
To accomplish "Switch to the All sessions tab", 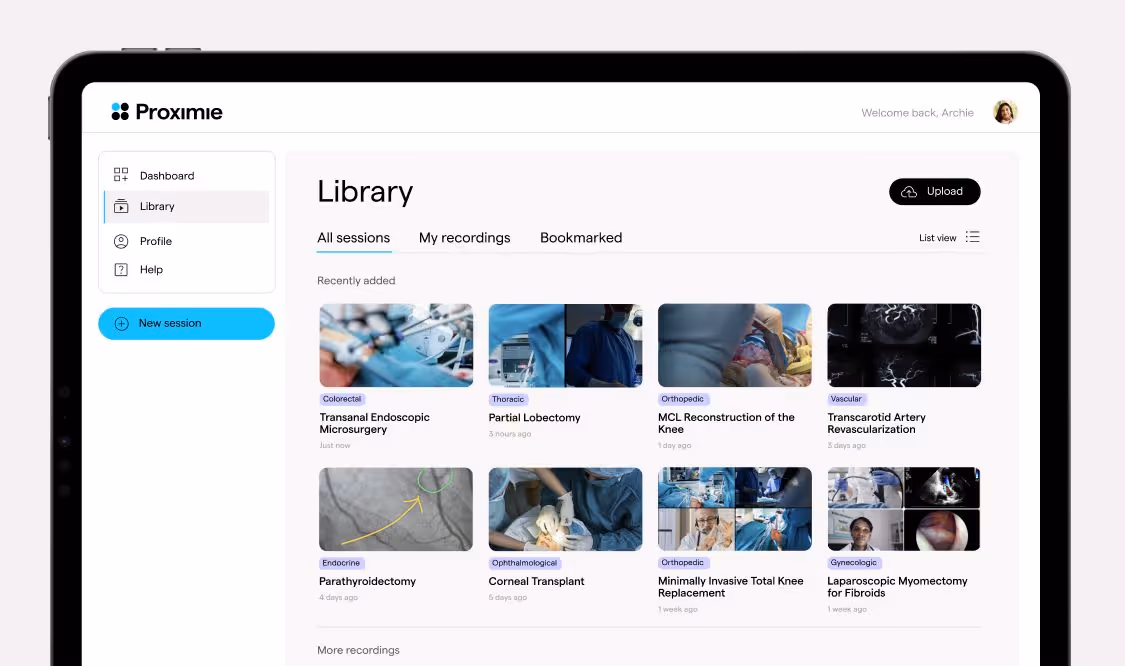I will click(x=354, y=238).
